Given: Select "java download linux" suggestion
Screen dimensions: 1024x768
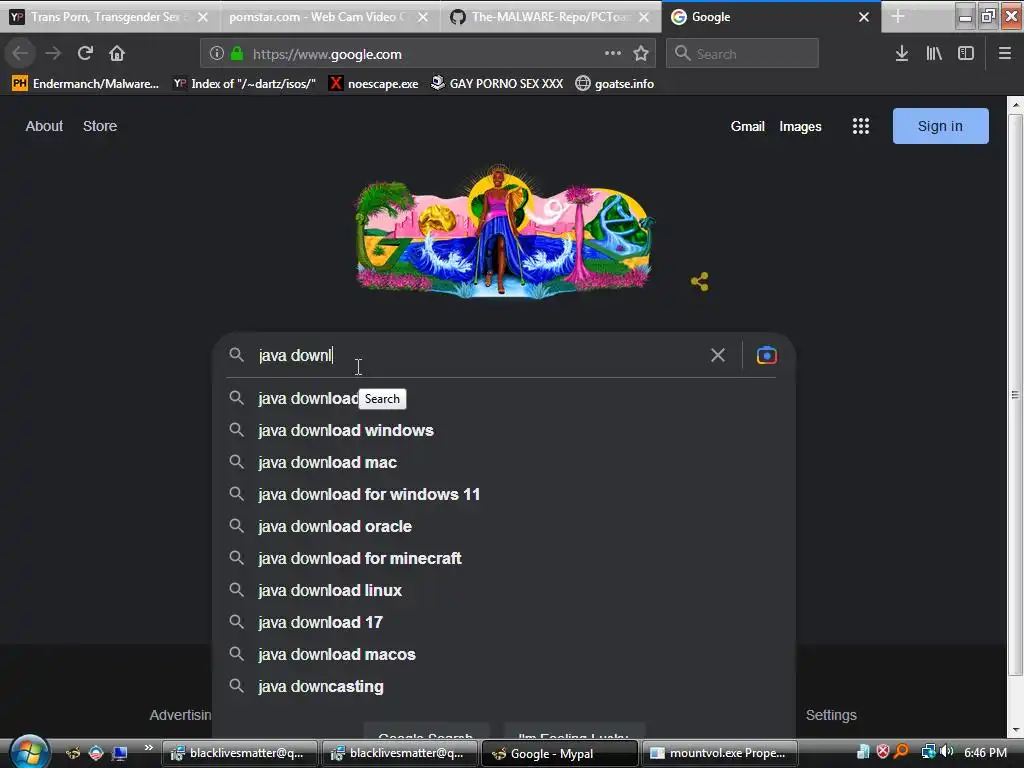Looking at the screenshot, I should point(503,590).
